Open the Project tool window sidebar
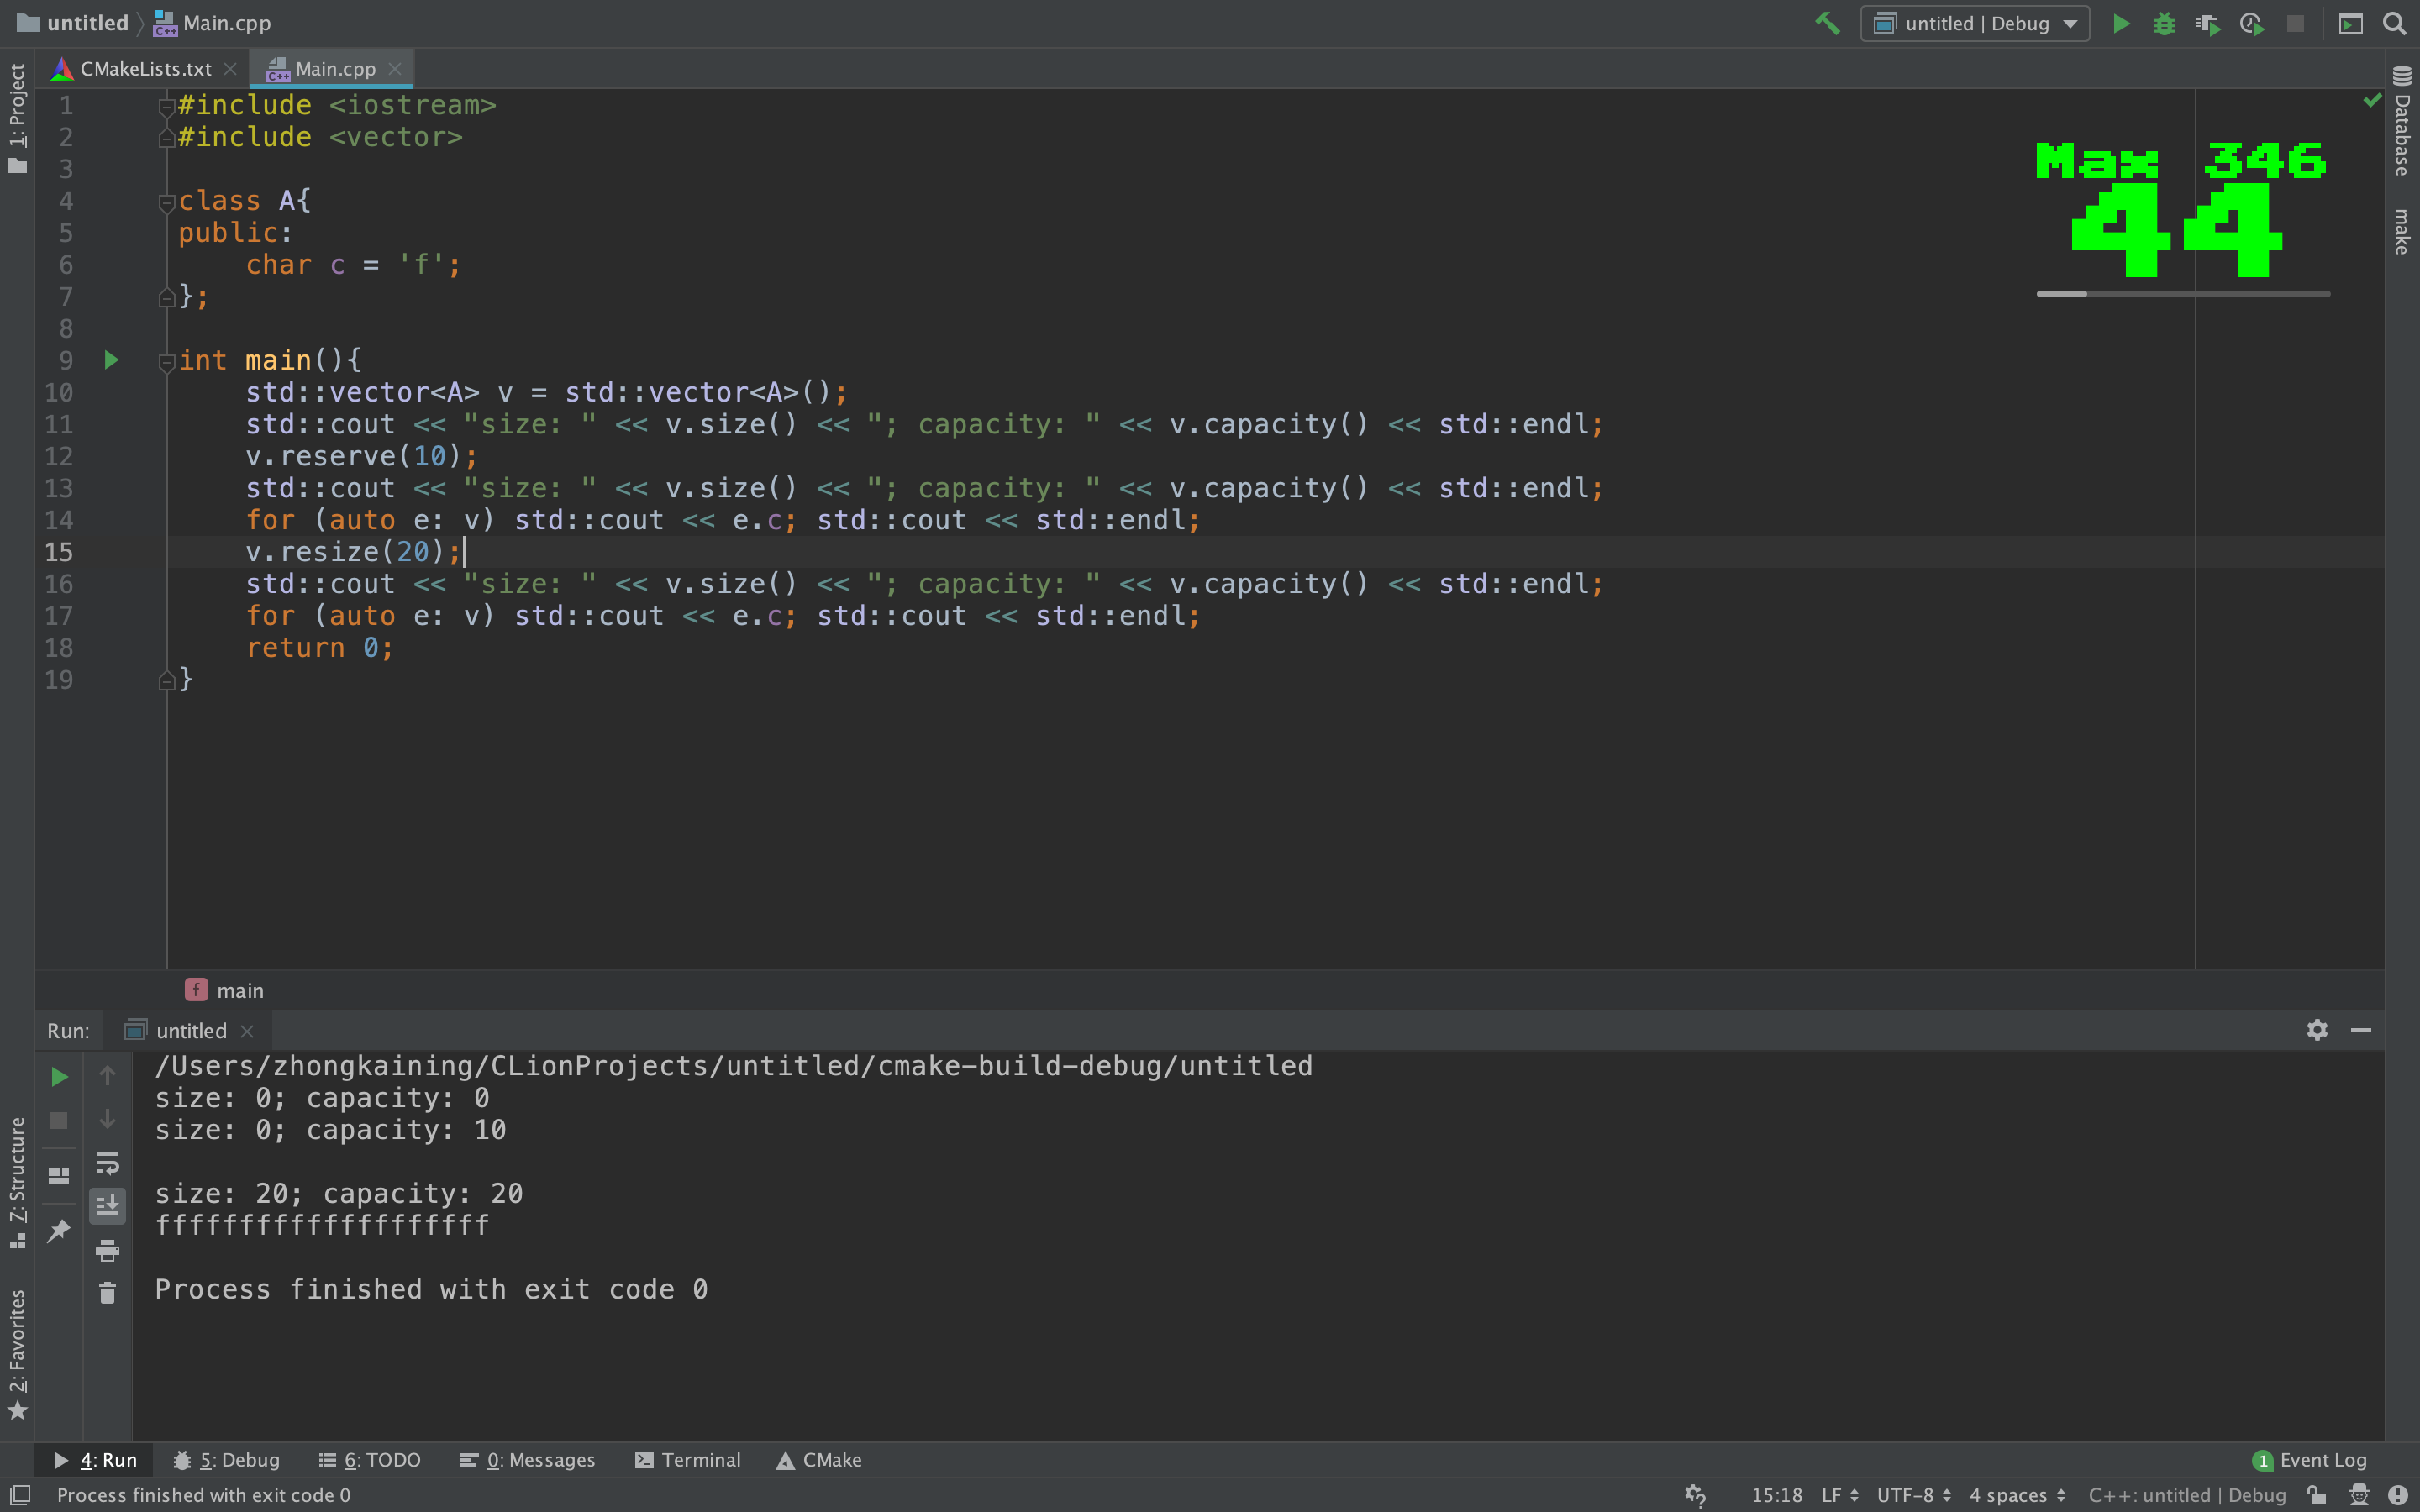Screen dimensions: 2420x1512 point(17,118)
